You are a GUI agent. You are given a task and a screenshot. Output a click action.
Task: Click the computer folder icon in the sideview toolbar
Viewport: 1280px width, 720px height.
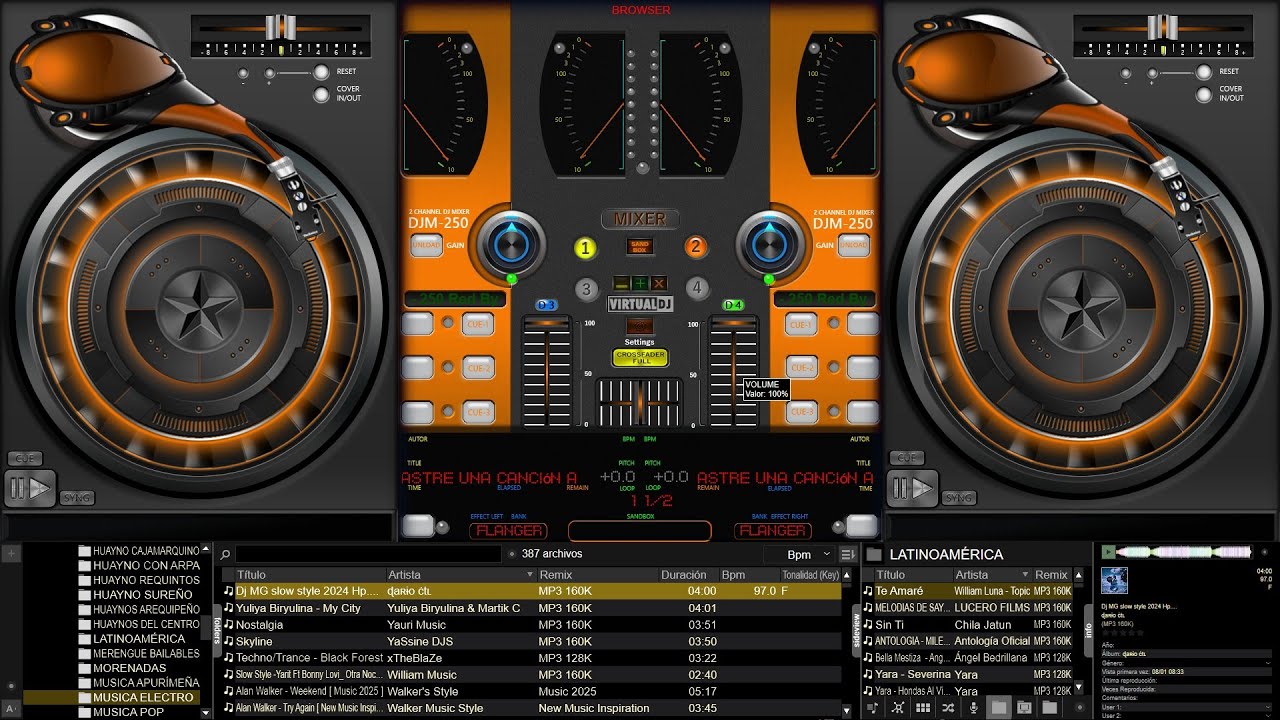tap(1024, 708)
